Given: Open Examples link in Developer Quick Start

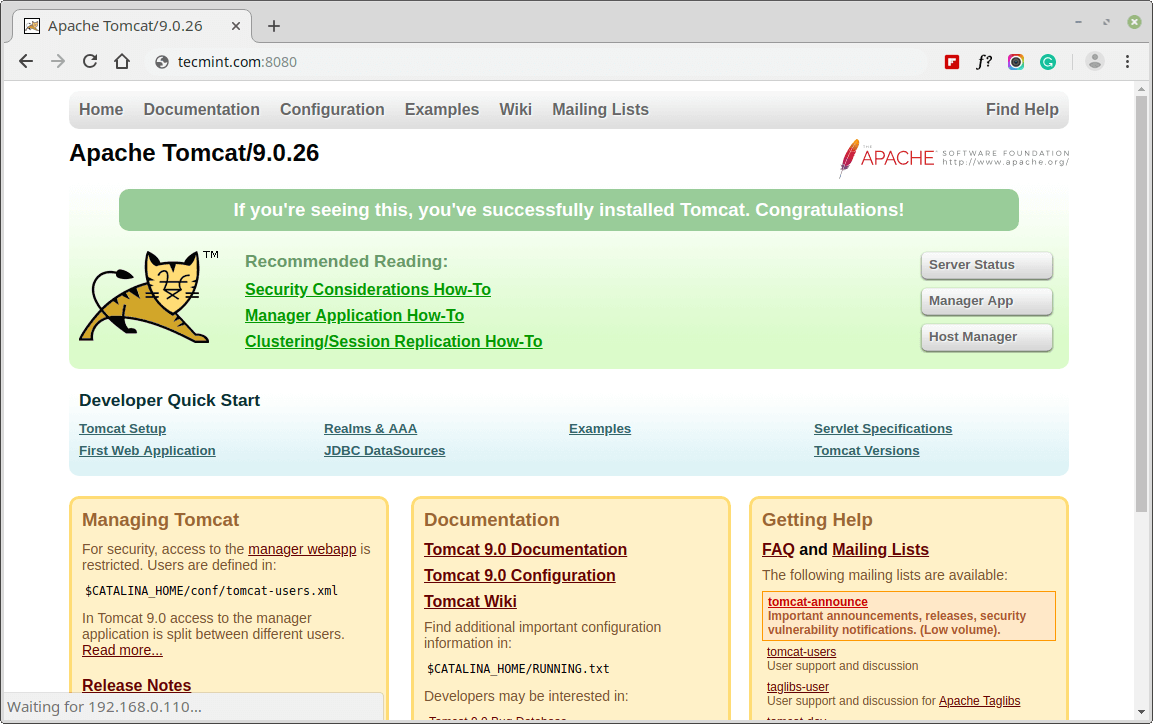Looking at the screenshot, I should (600, 429).
